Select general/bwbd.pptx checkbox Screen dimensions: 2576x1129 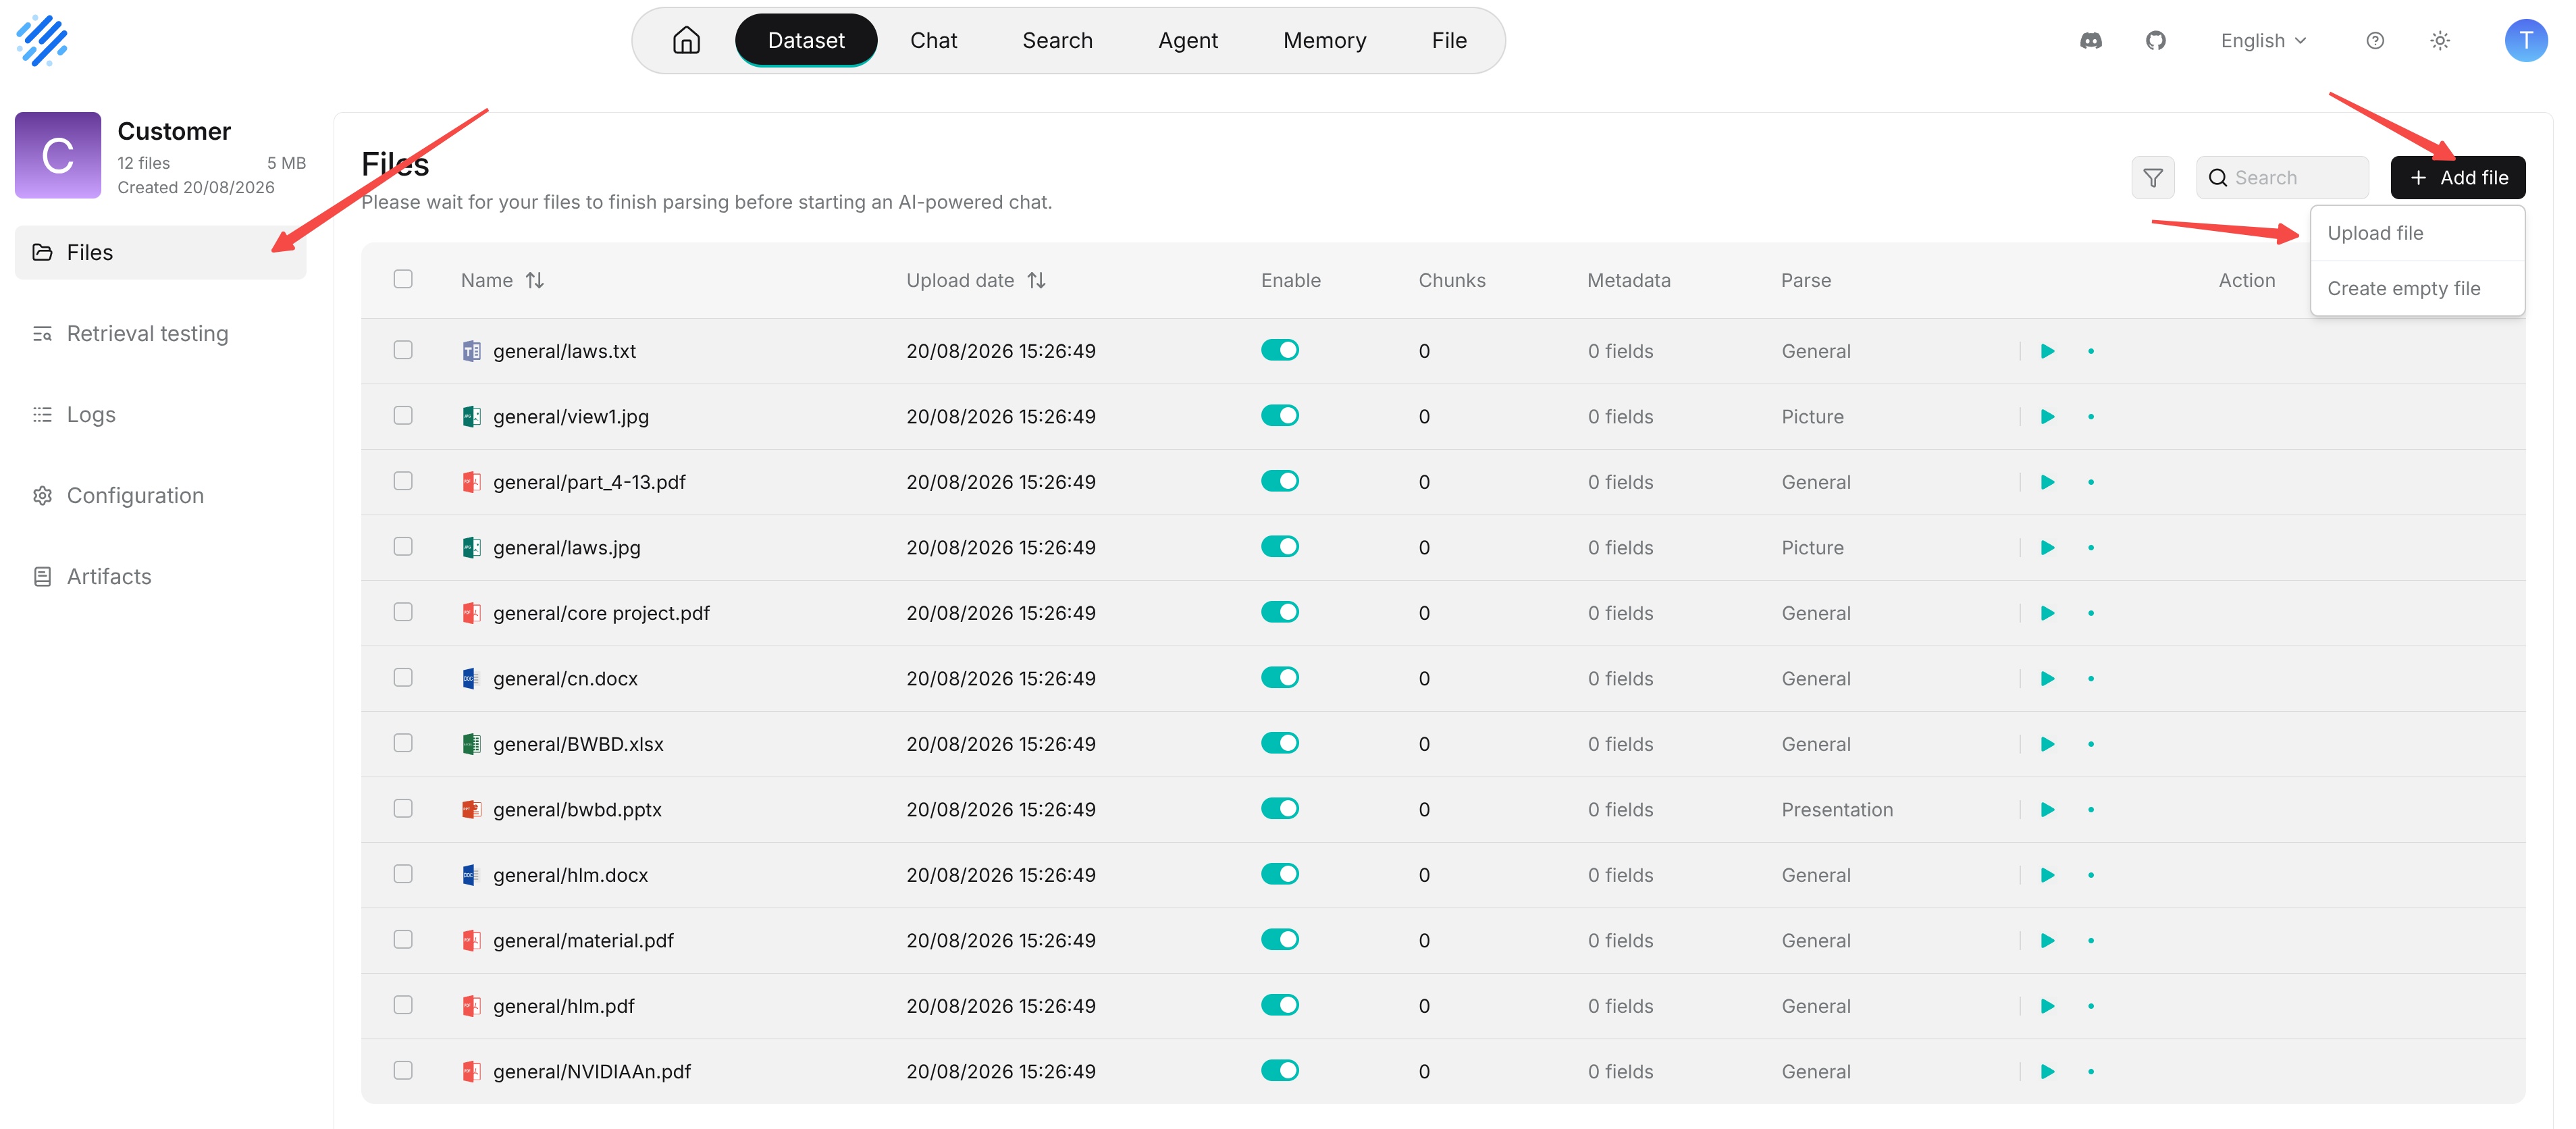pyautogui.click(x=403, y=808)
